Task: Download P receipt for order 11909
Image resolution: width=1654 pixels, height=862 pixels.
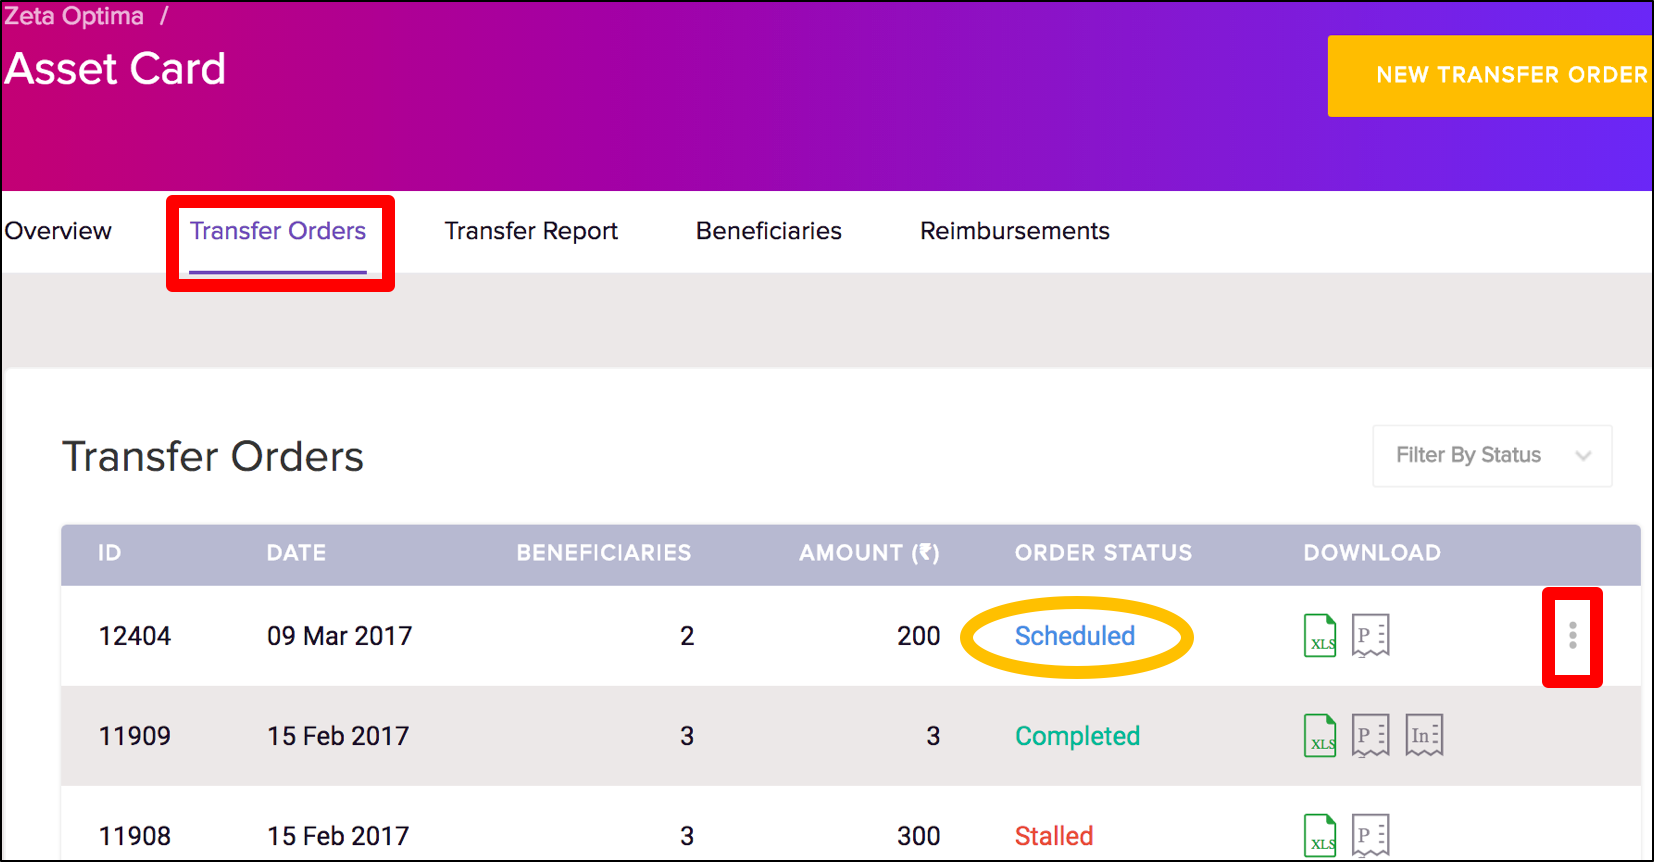Action: click(x=1370, y=736)
